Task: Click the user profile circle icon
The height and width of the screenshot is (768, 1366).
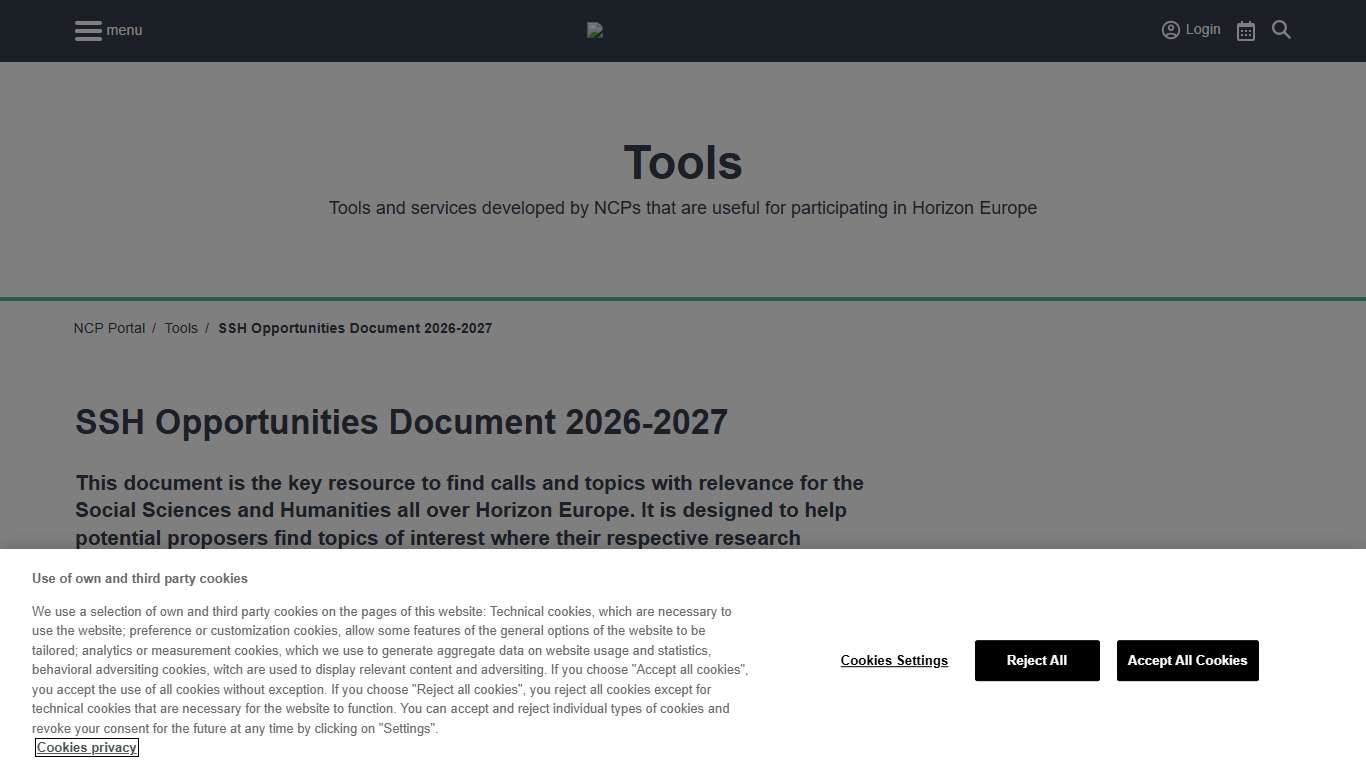Action: click(x=1170, y=29)
